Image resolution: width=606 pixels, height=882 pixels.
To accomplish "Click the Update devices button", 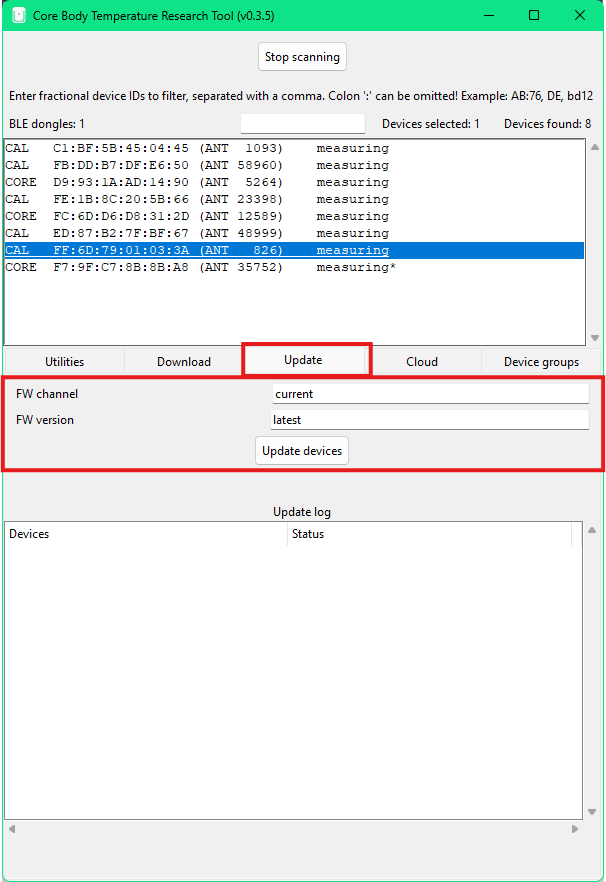I will (302, 451).
